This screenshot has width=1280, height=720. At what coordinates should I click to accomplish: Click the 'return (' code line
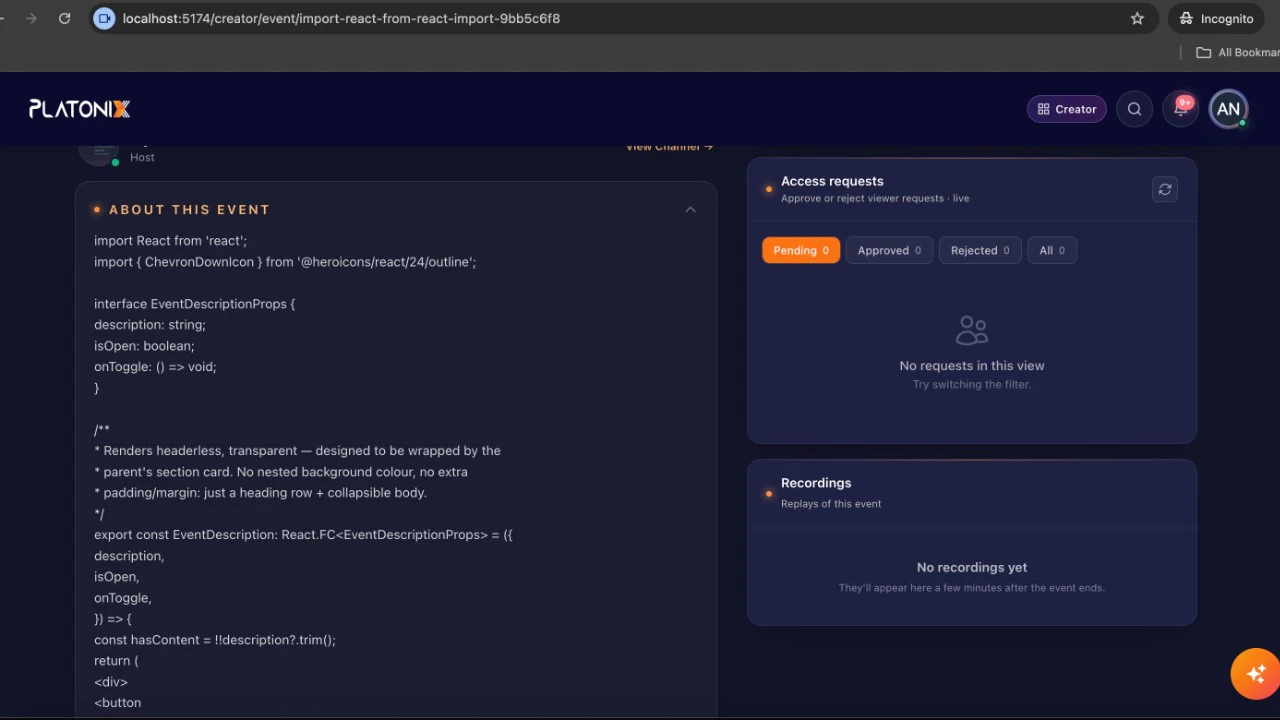[x=117, y=661]
